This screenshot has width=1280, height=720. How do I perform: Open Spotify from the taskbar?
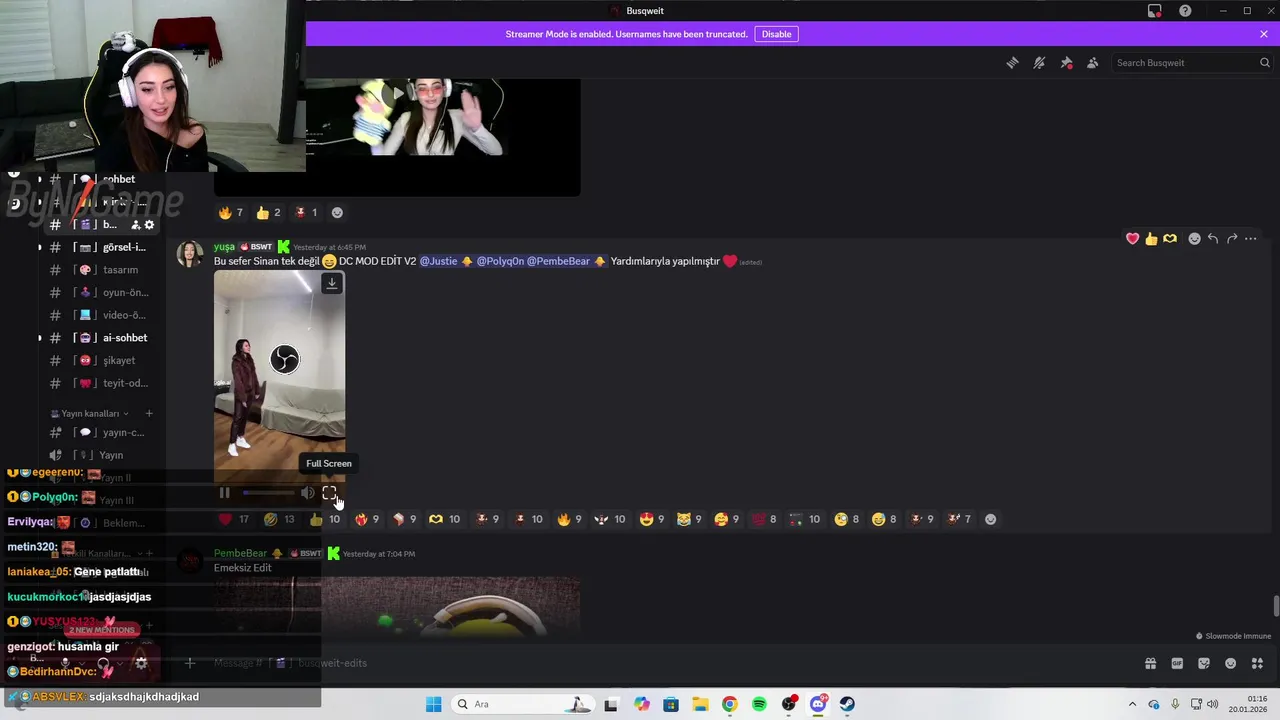point(759,704)
